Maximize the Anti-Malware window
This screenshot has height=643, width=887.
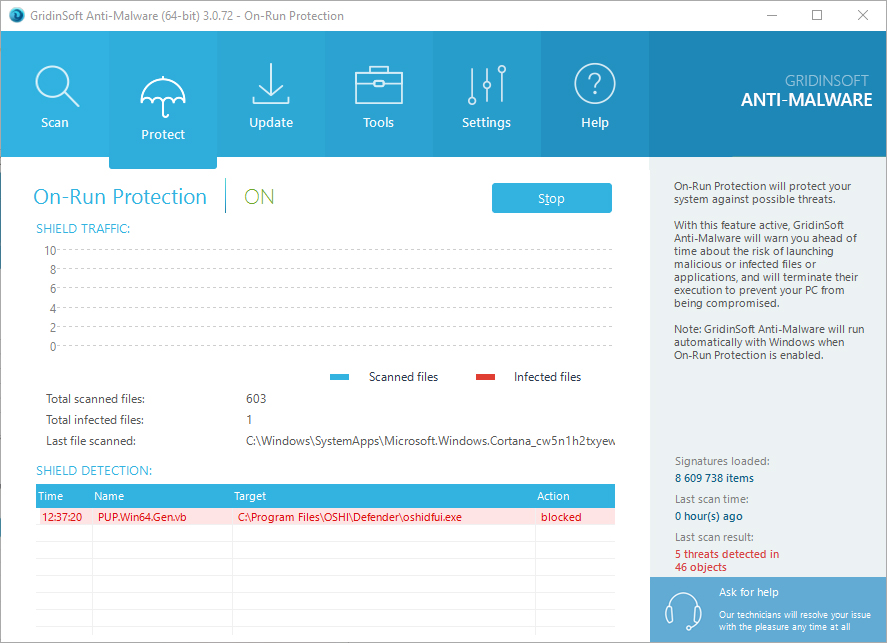817,15
